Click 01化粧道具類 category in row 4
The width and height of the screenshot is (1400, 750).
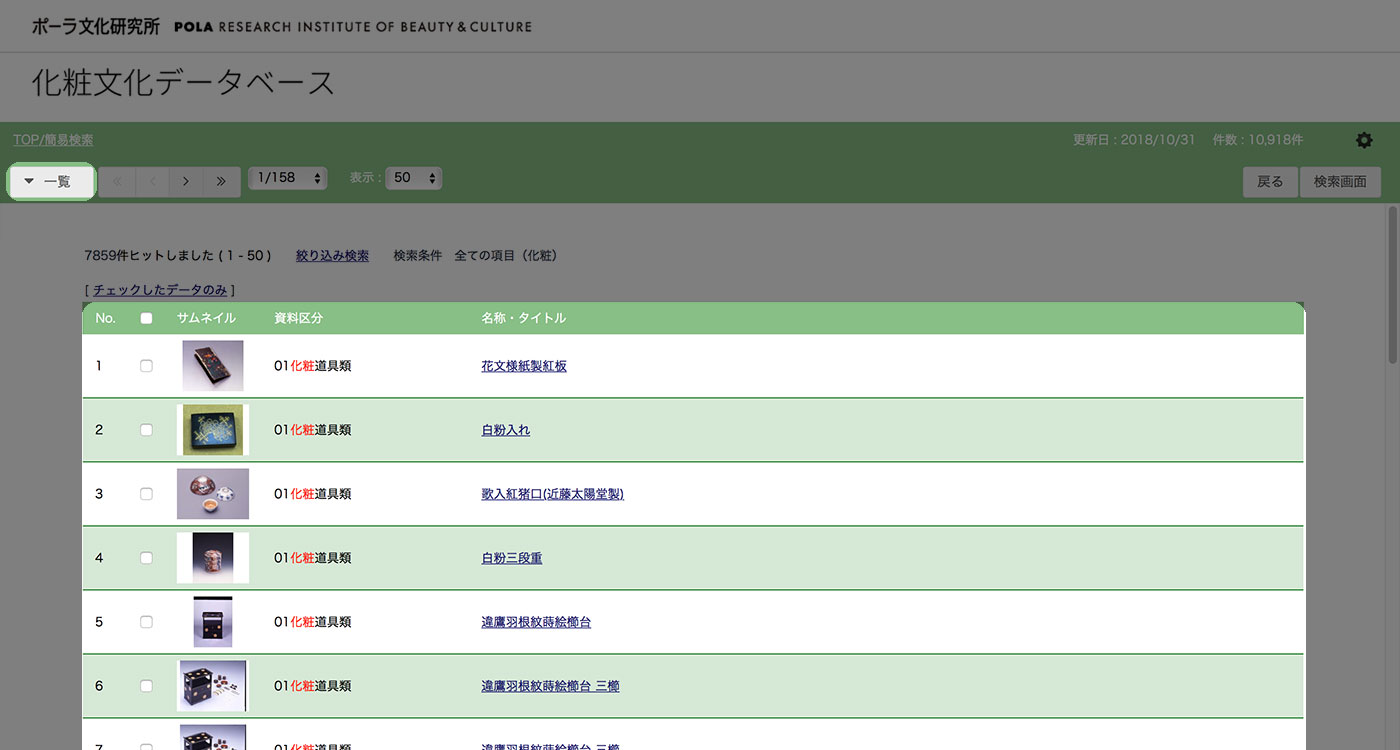pyautogui.click(x=312, y=558)
